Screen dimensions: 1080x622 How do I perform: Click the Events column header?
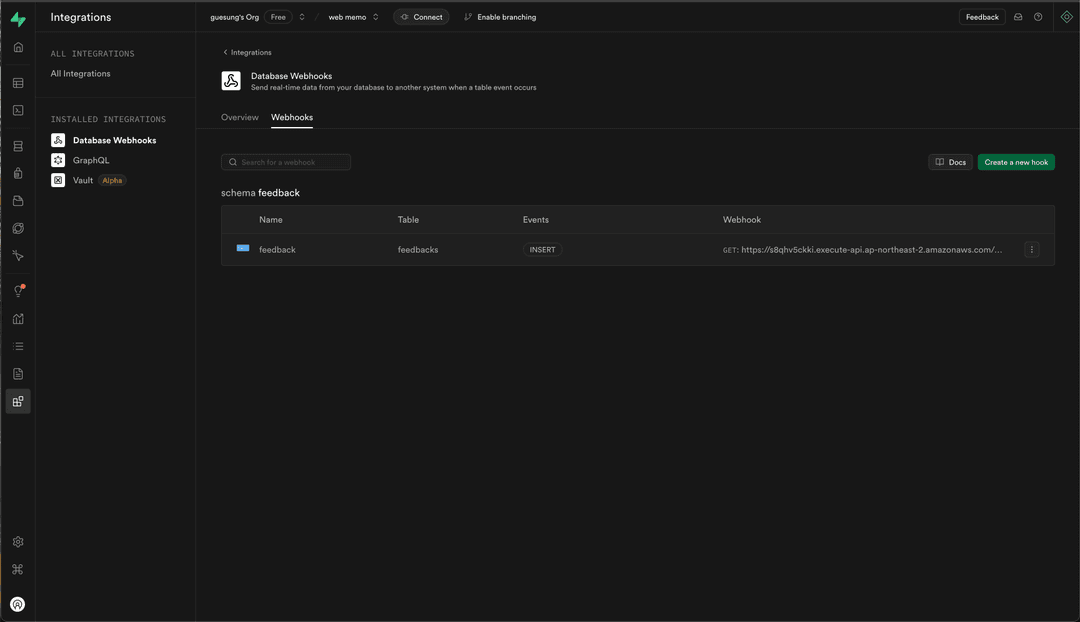pyautogui.click(x=535, y=220)
